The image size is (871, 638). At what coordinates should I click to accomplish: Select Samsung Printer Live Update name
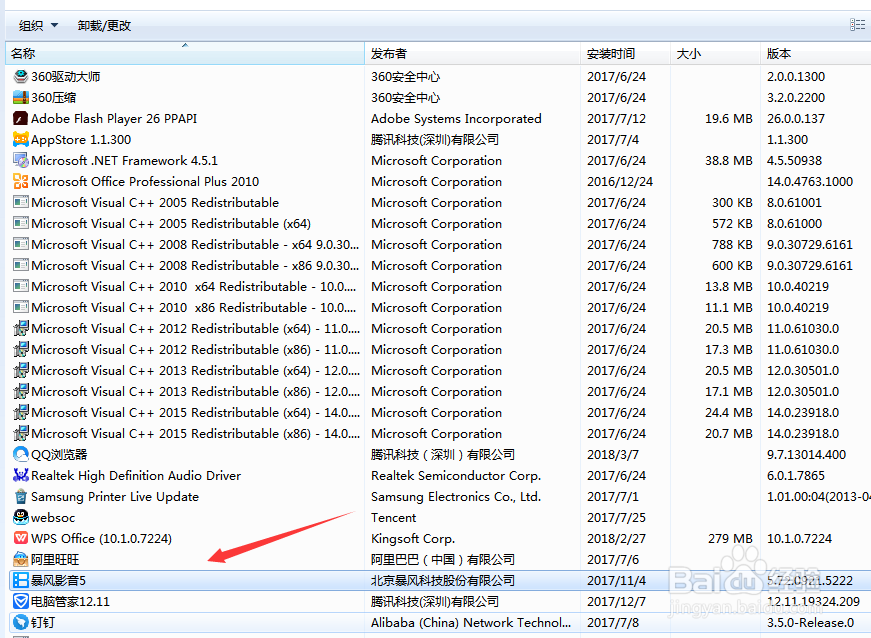click(x=115, y=497)
